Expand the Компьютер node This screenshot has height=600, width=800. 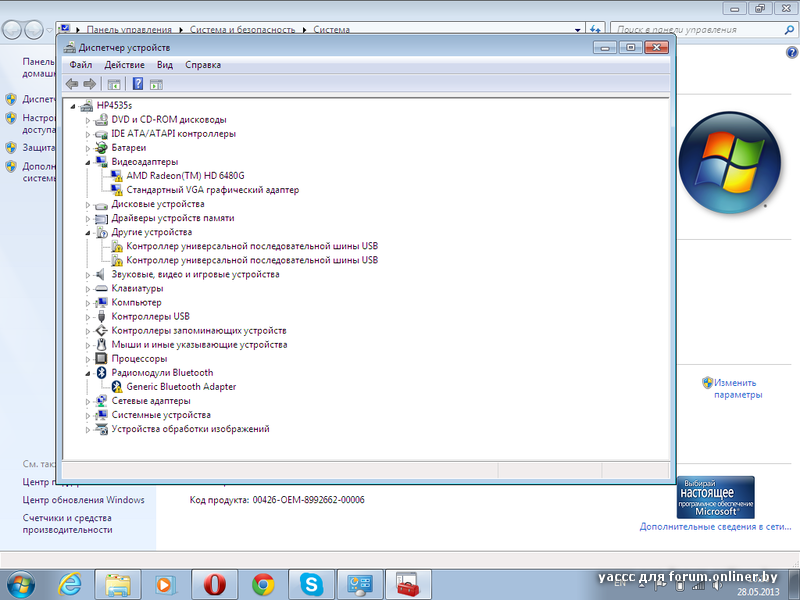click(88, 303)
